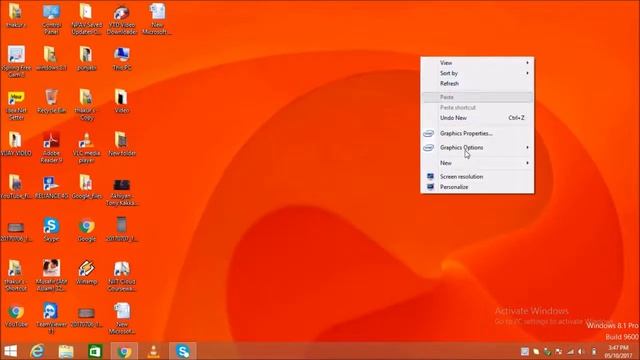Open the volume speaker tray icon
Image resolution: width=640 pixels, height=360 pixels.
point(582,351)
